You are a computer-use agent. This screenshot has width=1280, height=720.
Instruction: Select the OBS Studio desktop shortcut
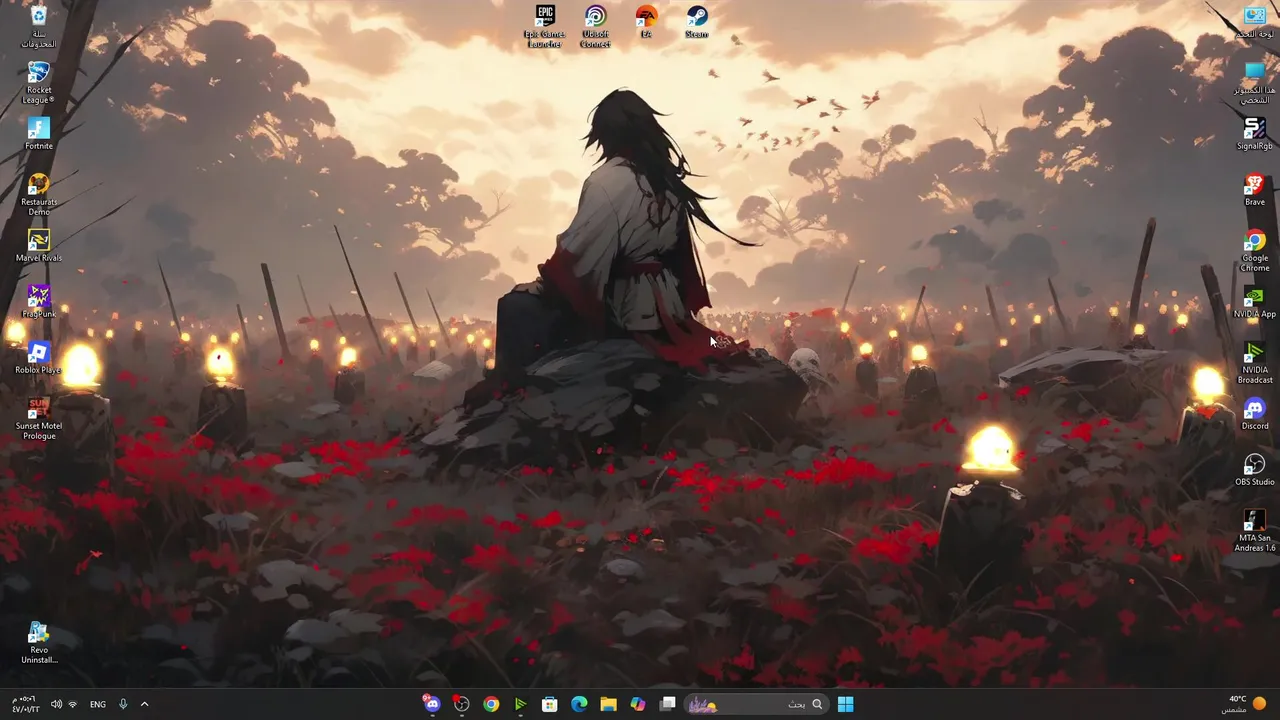tap(1255, 470)
